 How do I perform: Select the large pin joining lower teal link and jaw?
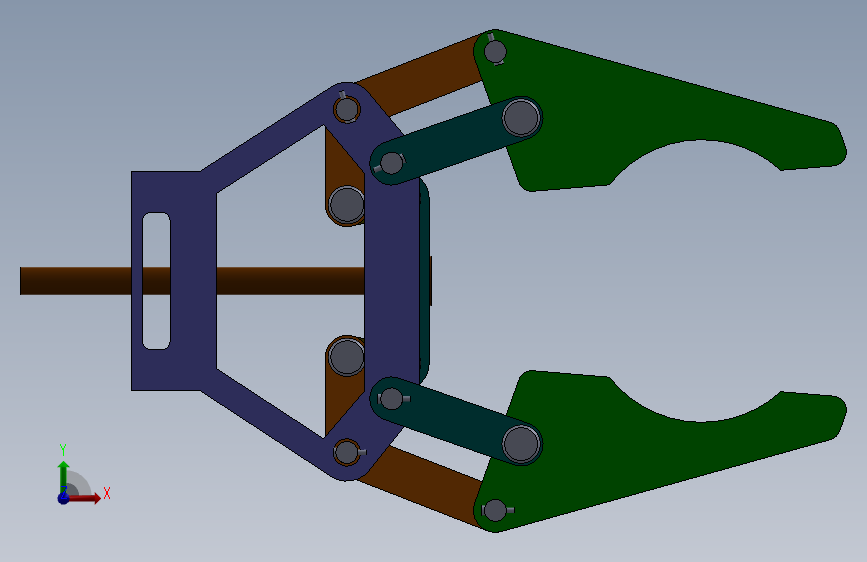[521, 444]
